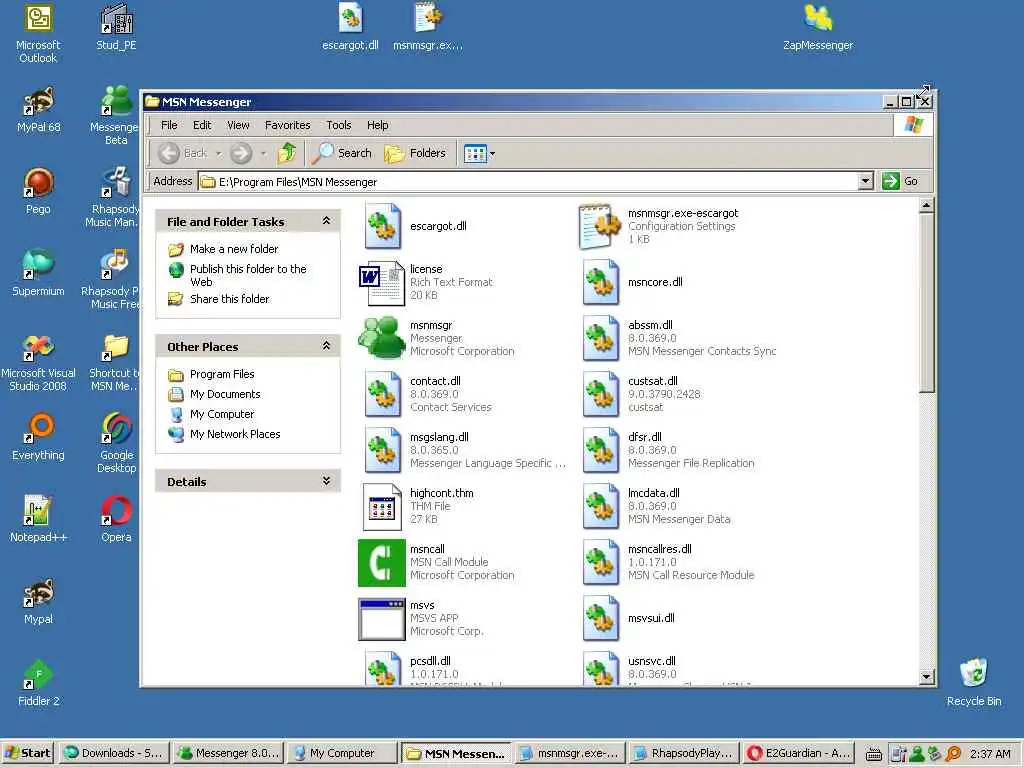Select the msncallres.dll file name
Image resolution: width=1024 pixels, height=768 pixels.
click(x=660, y=549)
